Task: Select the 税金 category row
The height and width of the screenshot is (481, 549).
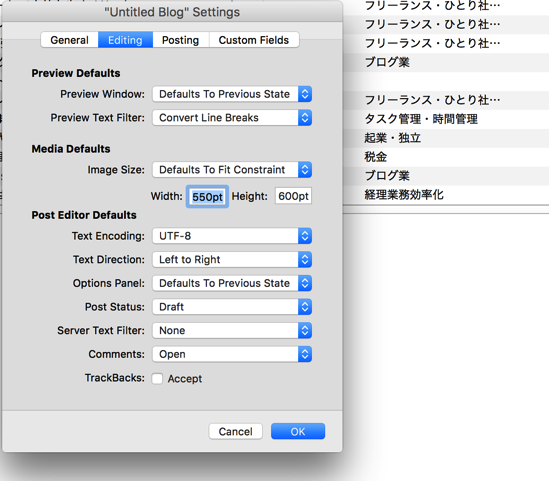Action: click(x=446, y=157)
